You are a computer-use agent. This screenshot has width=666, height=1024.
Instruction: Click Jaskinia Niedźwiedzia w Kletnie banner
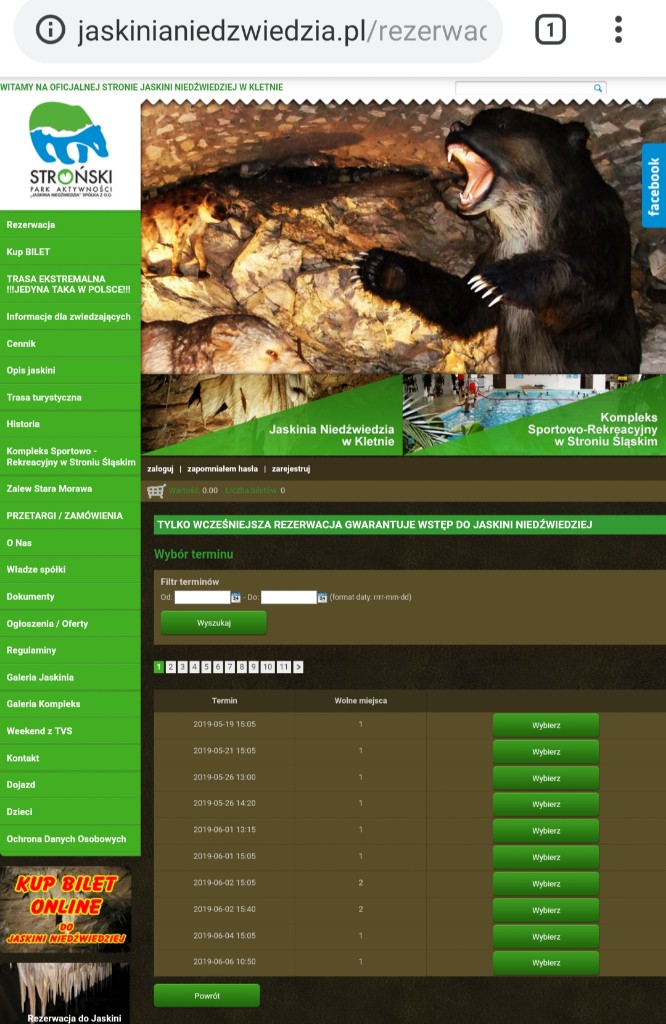272,415
